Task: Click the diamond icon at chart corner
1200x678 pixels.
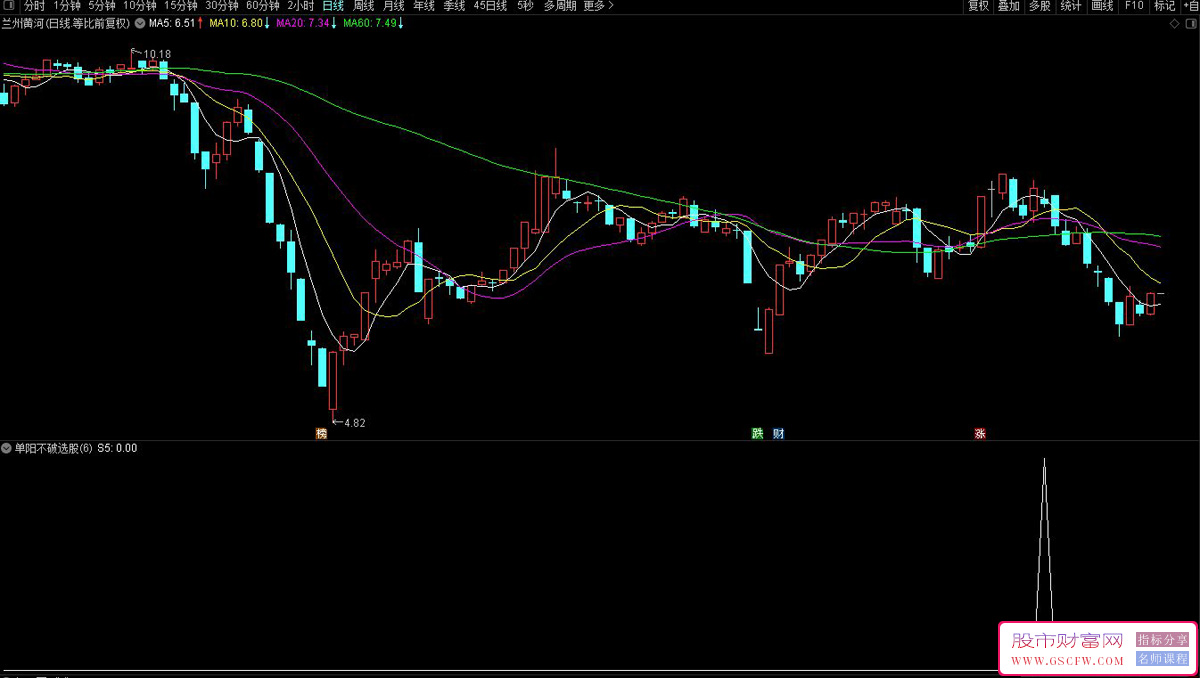Action: 1174,22
